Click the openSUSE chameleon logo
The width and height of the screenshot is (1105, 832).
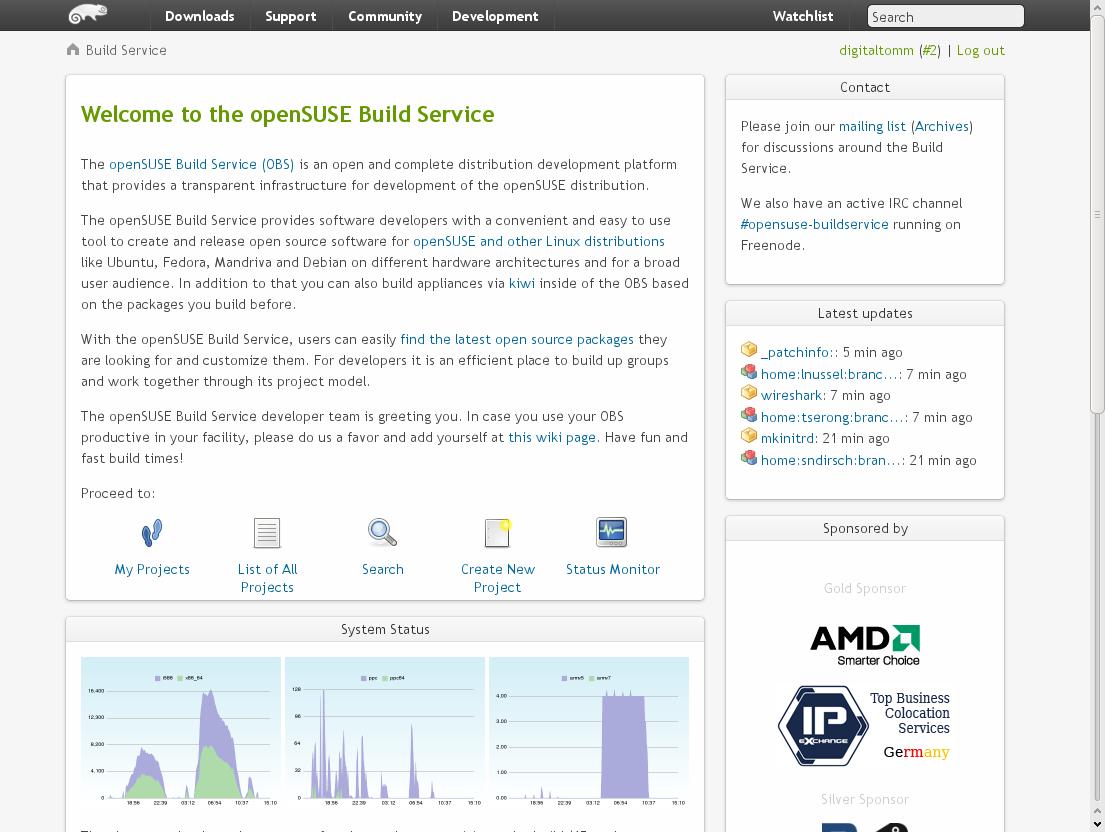pos(87,15)
